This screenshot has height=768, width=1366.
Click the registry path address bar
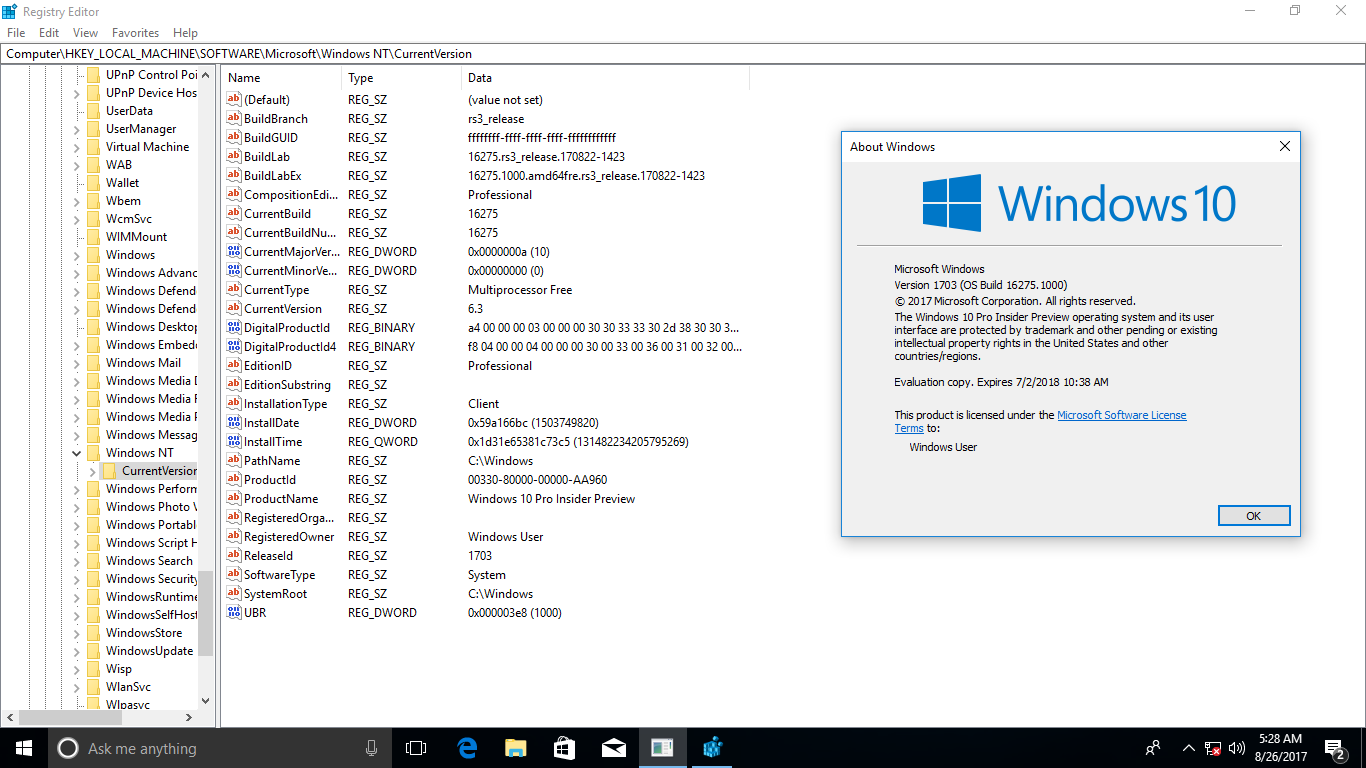pyautogui.click(x=683, y=54)
